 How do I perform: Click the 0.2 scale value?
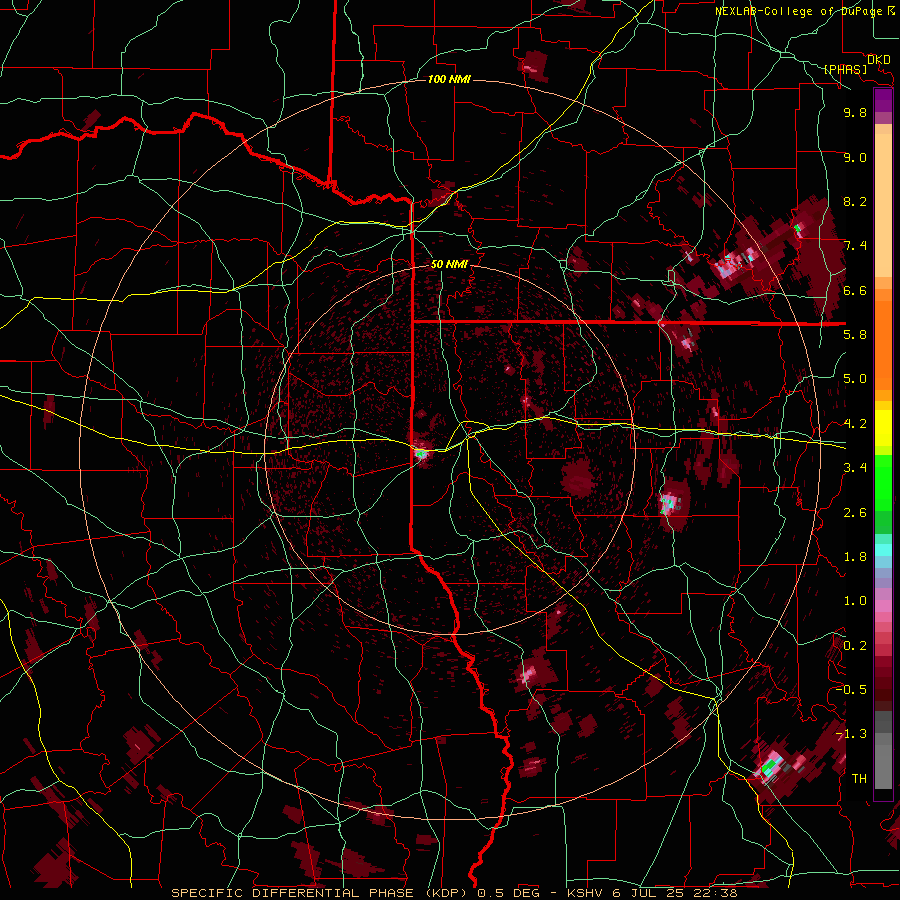pyautogui.click(x=855, y=646)
